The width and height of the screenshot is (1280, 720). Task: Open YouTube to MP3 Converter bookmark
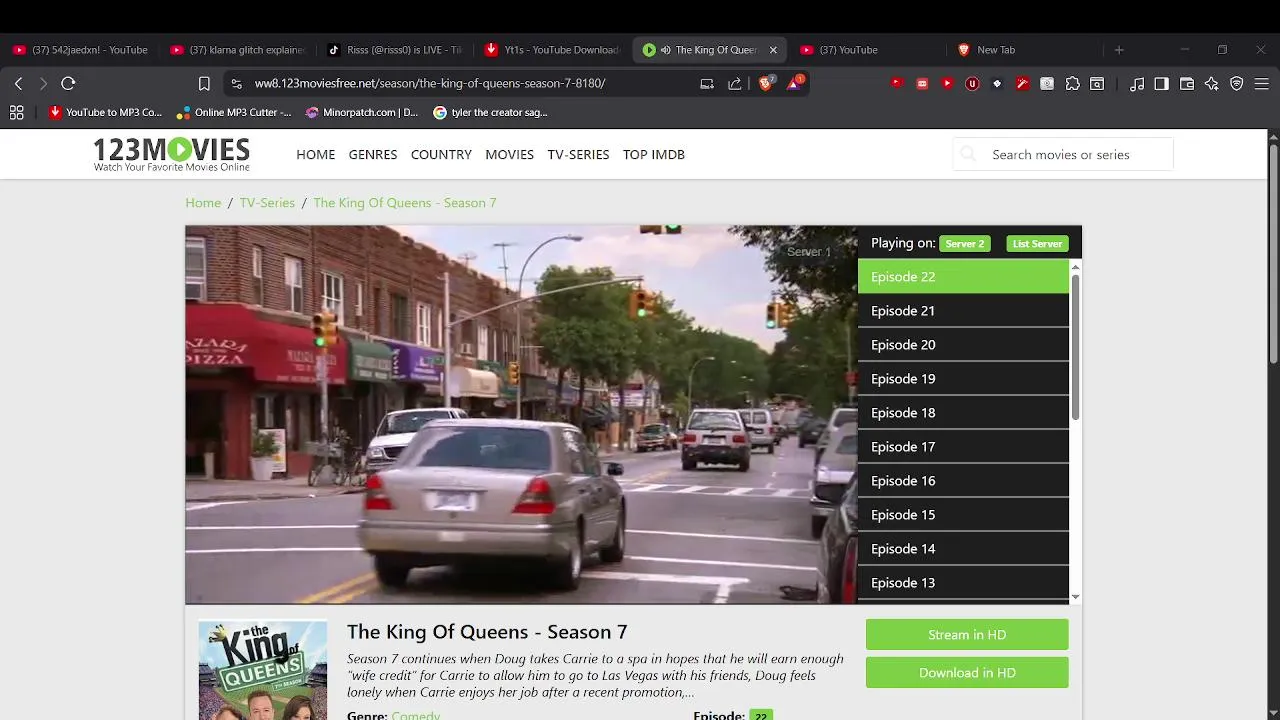(x=105, y=112)
